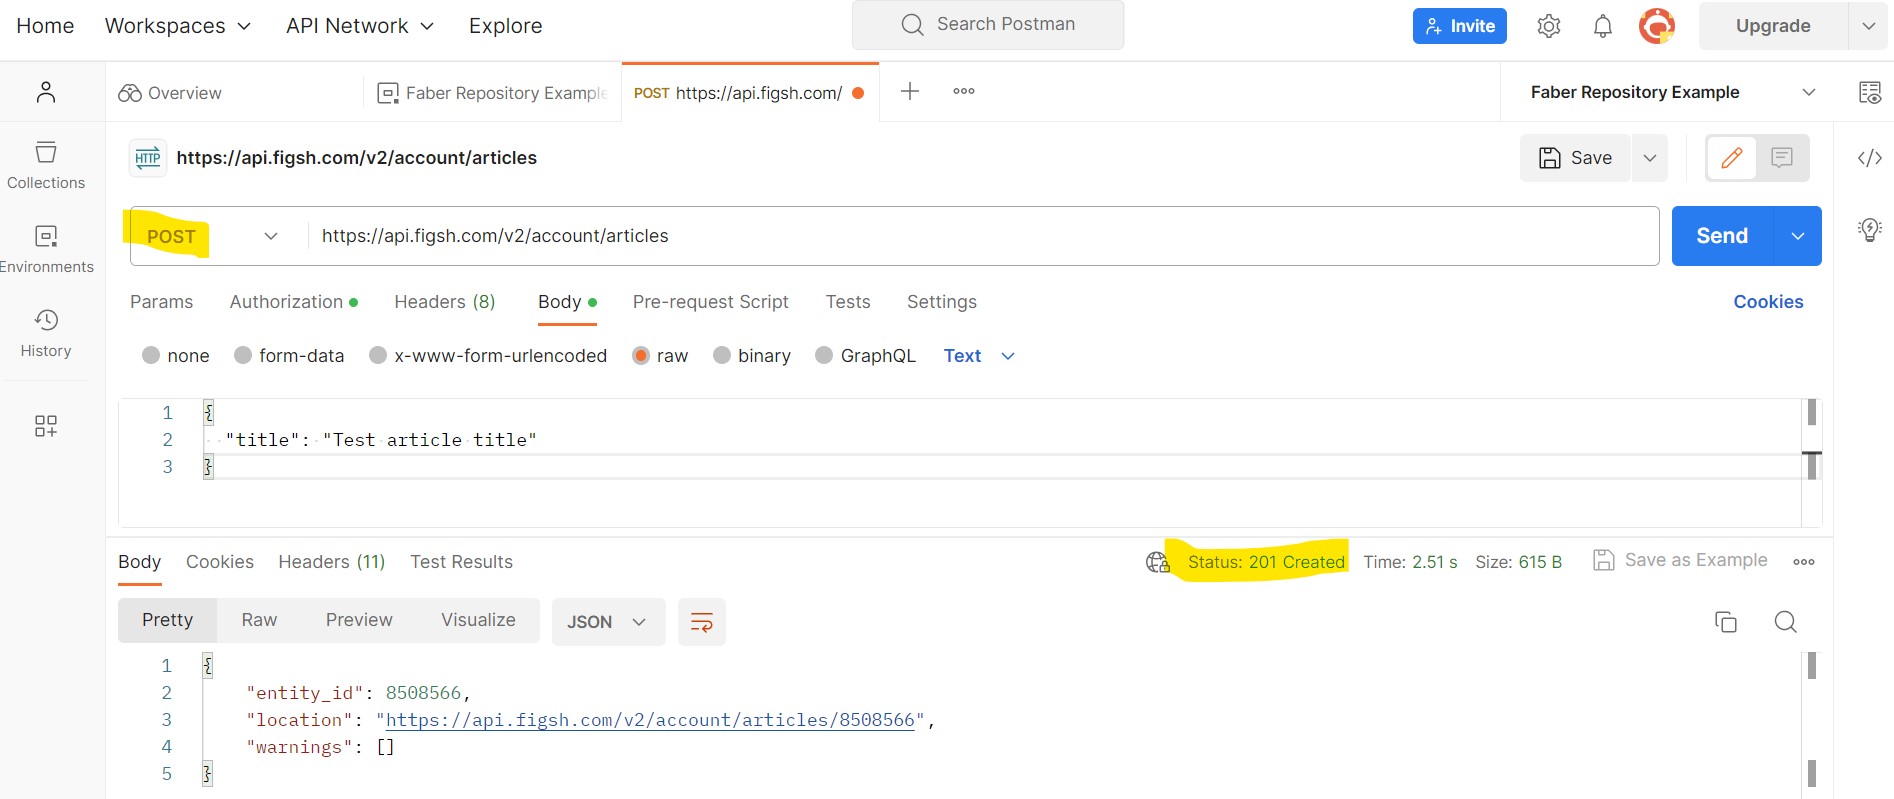Copy the response body
This screenshot has height=799, width=1894.
(1726, 622)
